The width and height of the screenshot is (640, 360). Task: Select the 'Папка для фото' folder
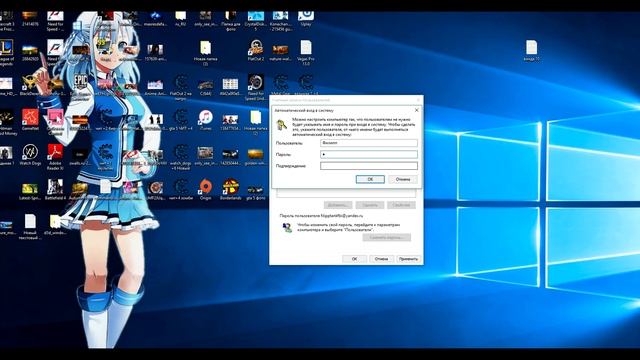click(x=231, y=16)
